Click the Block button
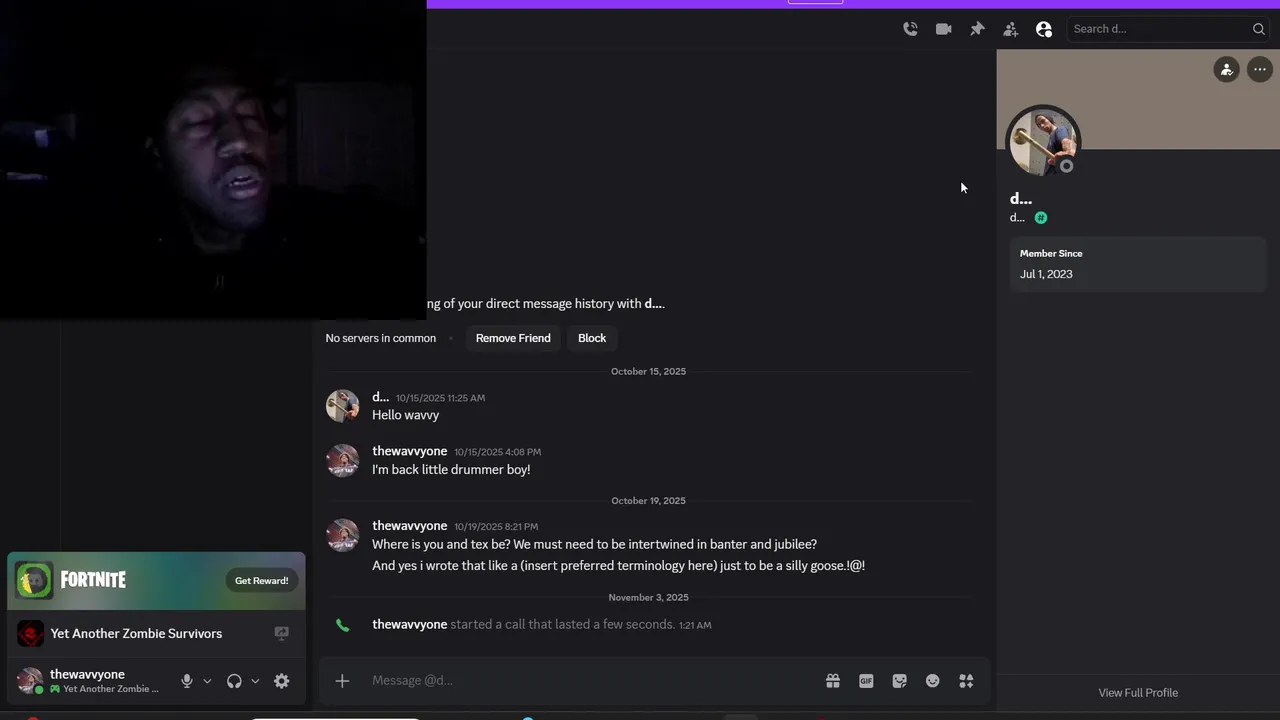Image resolution: width=1280 pixels, height=720 pixels. pyautogui.click(x=592, y=338)
